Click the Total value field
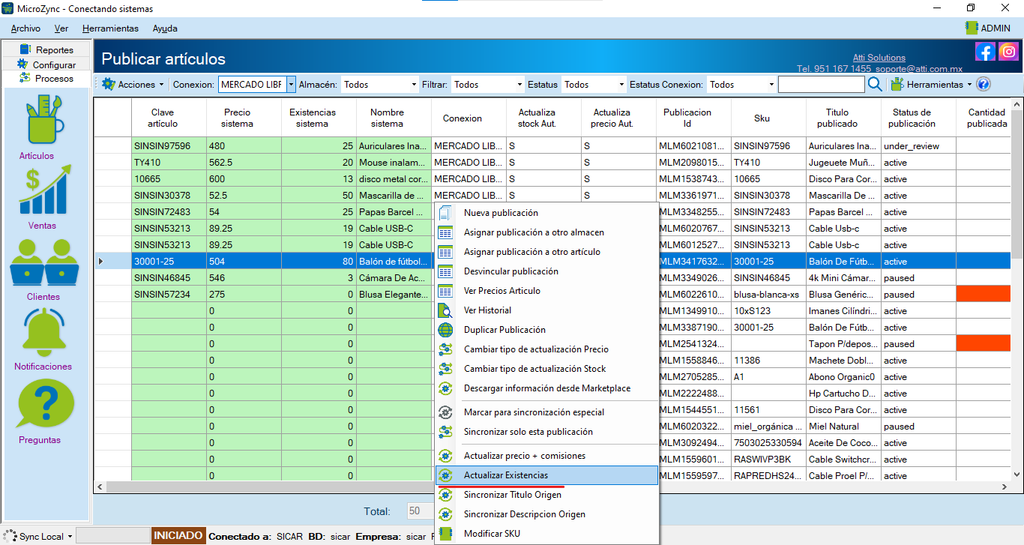This screenshot has width=1024, height=545. coord(420,511)
